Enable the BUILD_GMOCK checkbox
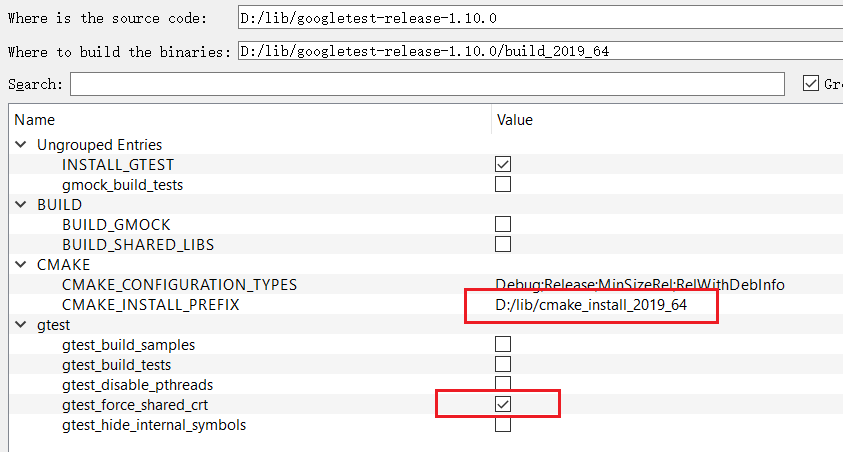 click(503, 224)
